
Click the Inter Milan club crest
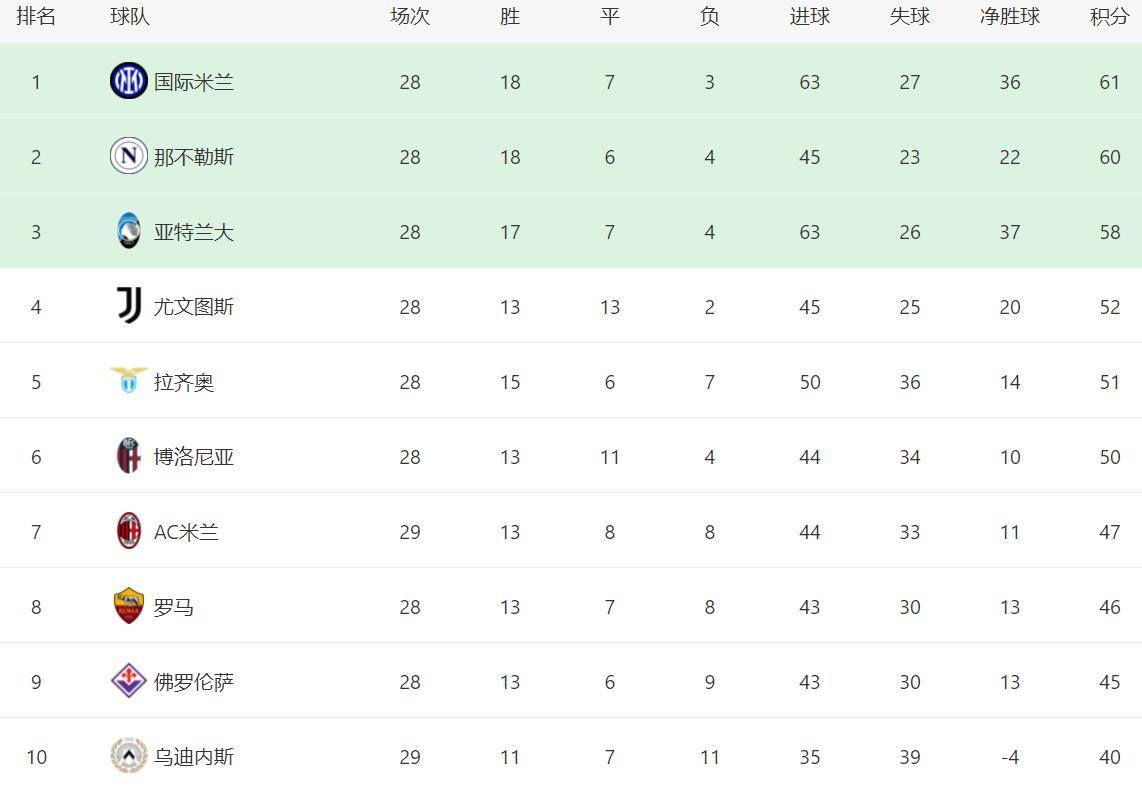[x=129, y=81]
